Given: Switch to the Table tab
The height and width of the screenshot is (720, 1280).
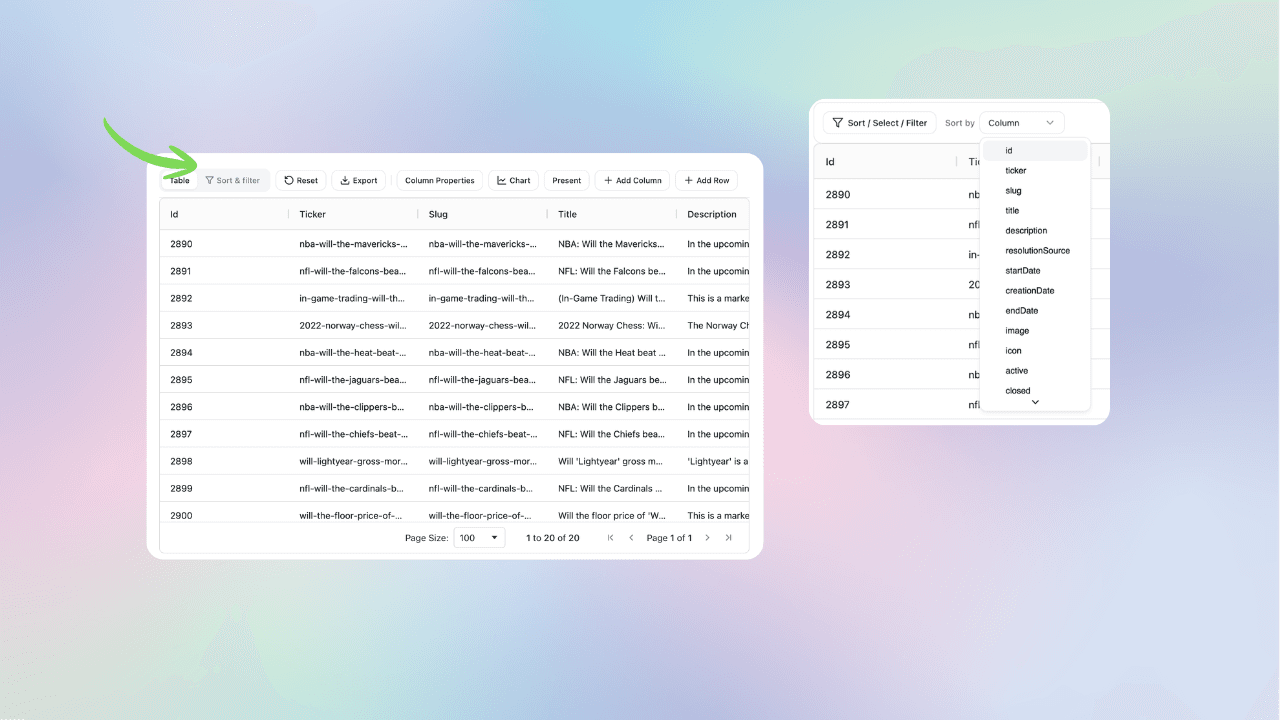Looking at the screenshot, I should 179,180.
